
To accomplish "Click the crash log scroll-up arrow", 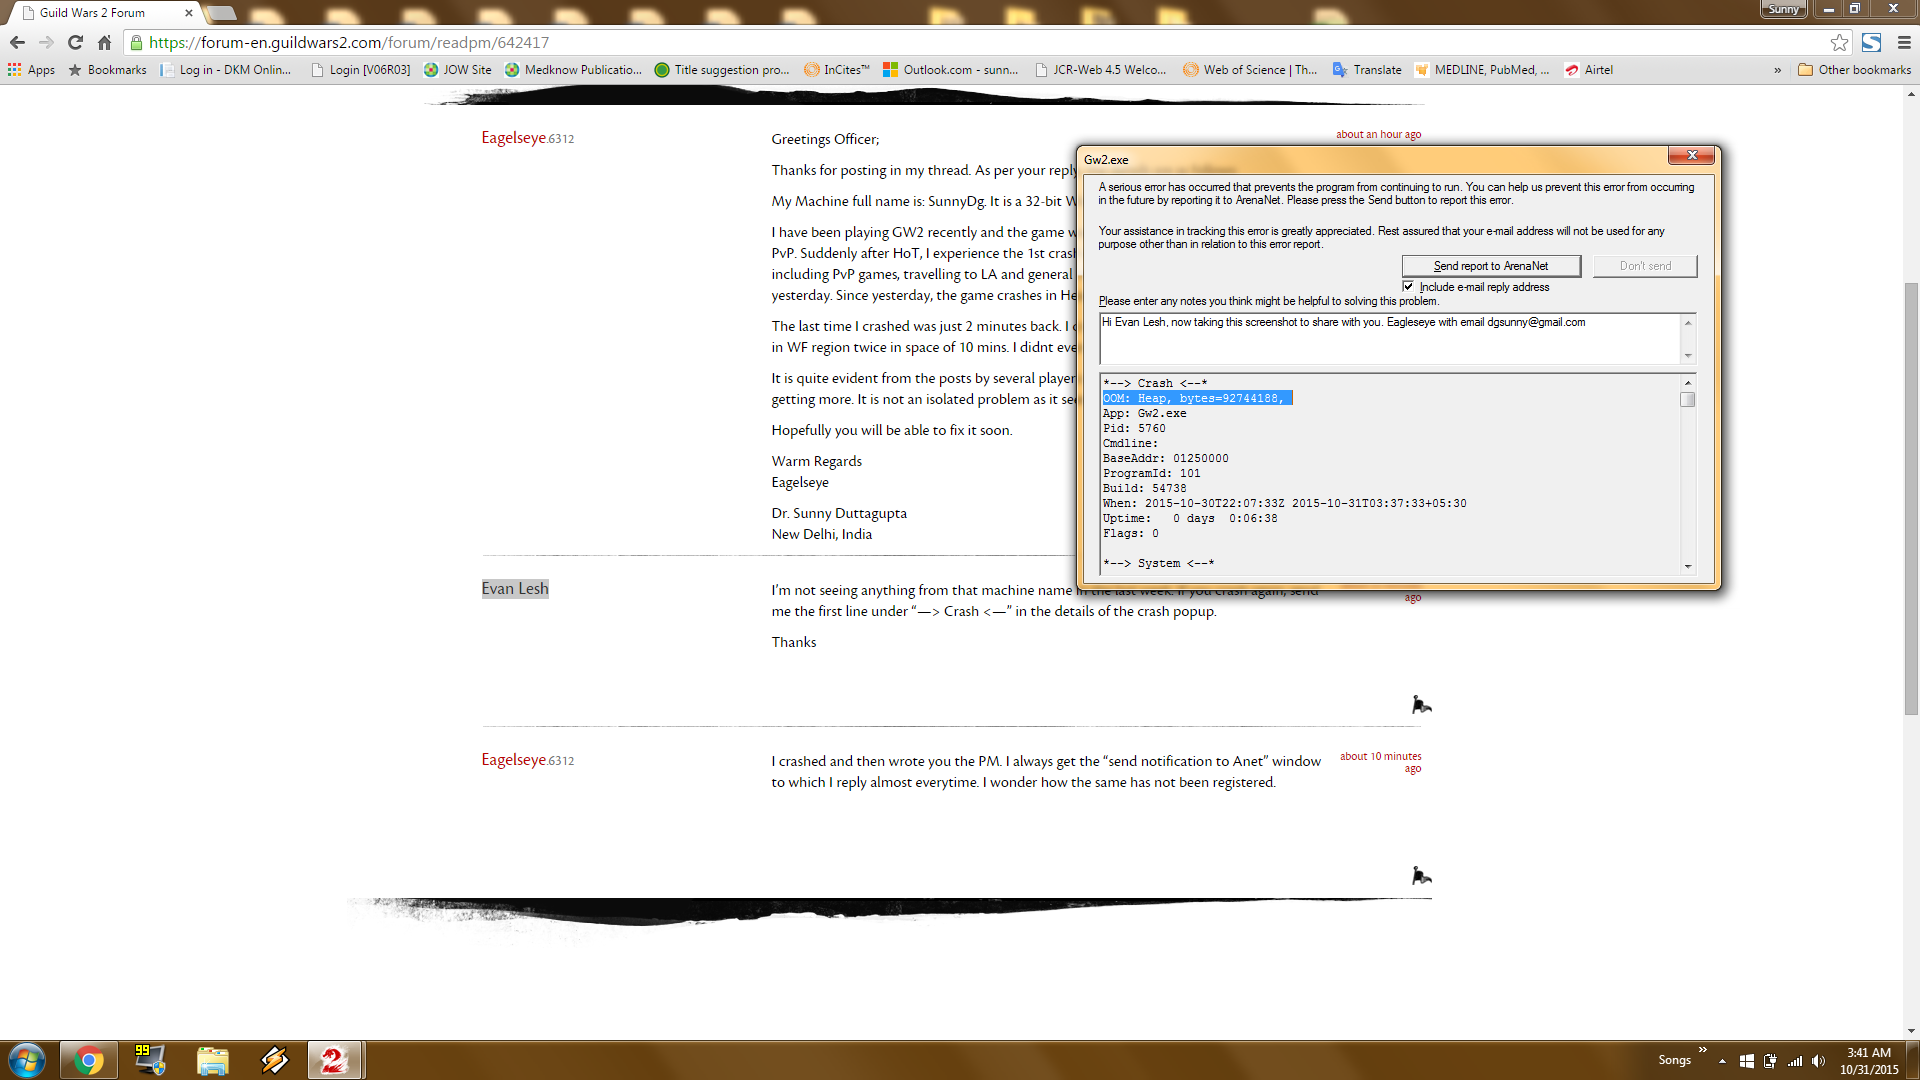I will (1688, 383).
